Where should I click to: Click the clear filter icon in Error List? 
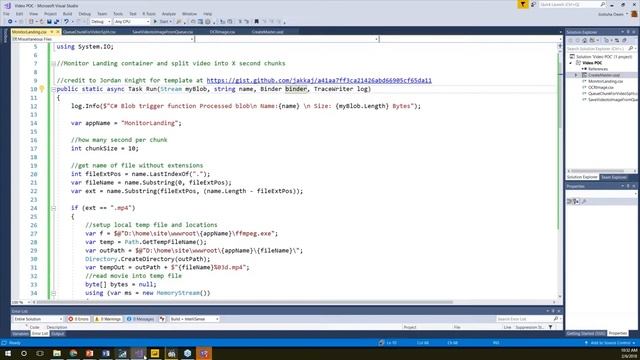coord(162,319)
